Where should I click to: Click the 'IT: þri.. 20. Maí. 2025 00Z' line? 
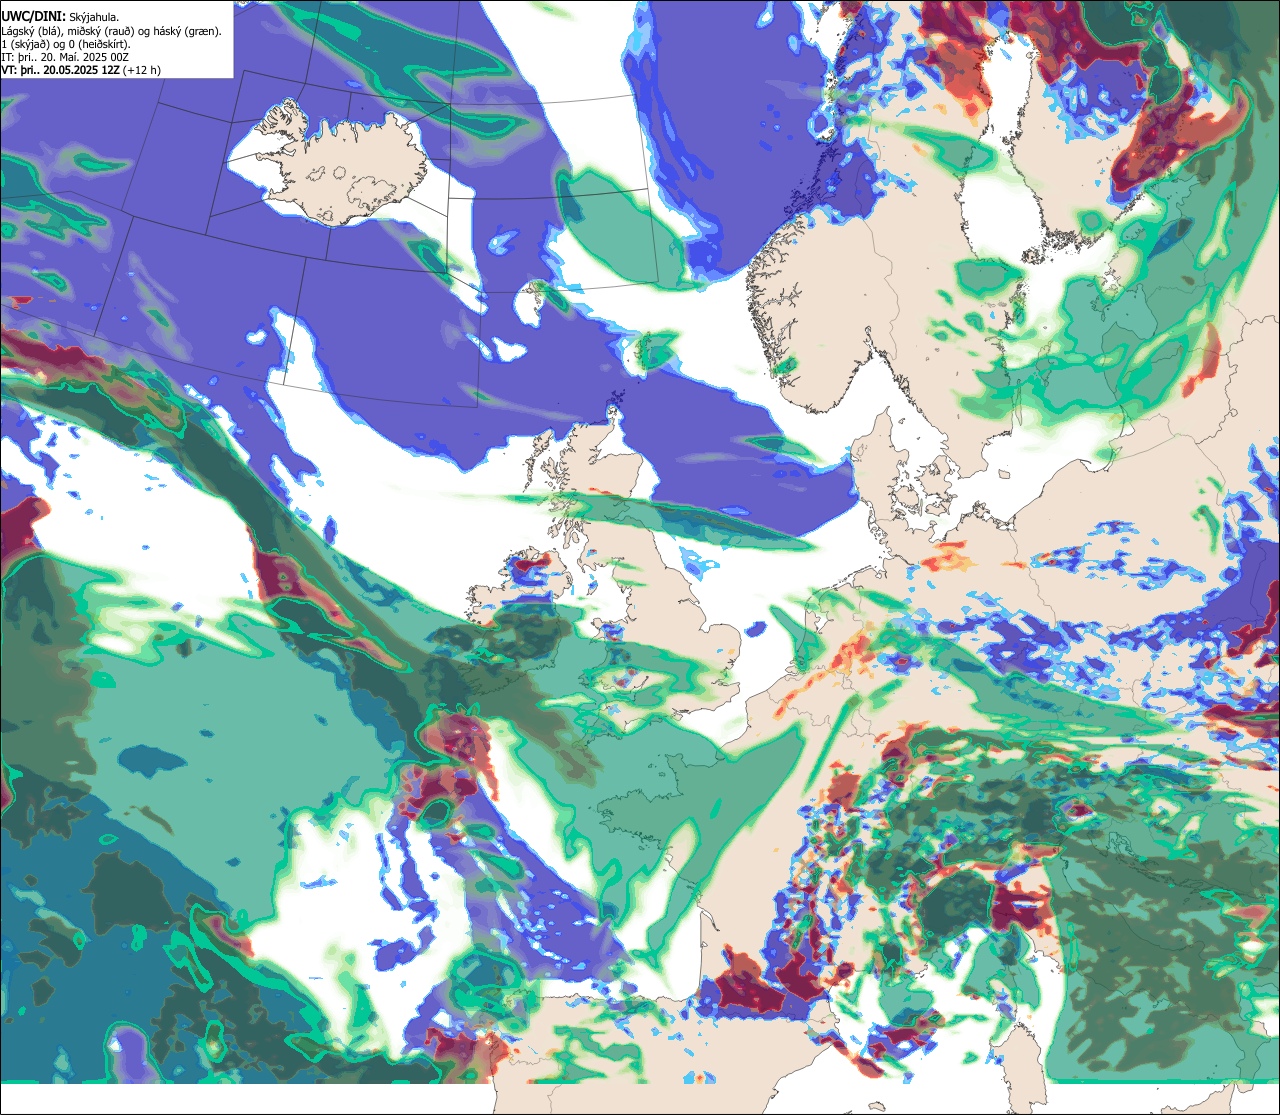(65, 57)
